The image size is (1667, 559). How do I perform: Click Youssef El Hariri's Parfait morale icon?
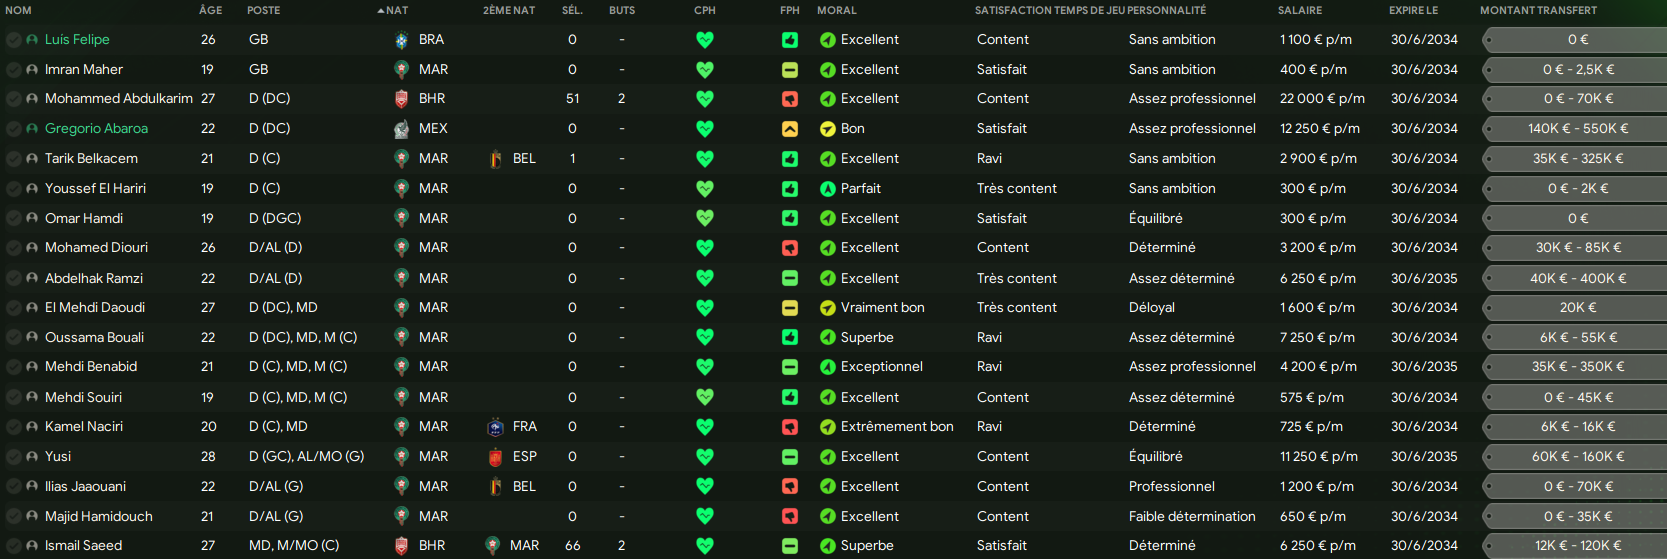pos(827,189)
